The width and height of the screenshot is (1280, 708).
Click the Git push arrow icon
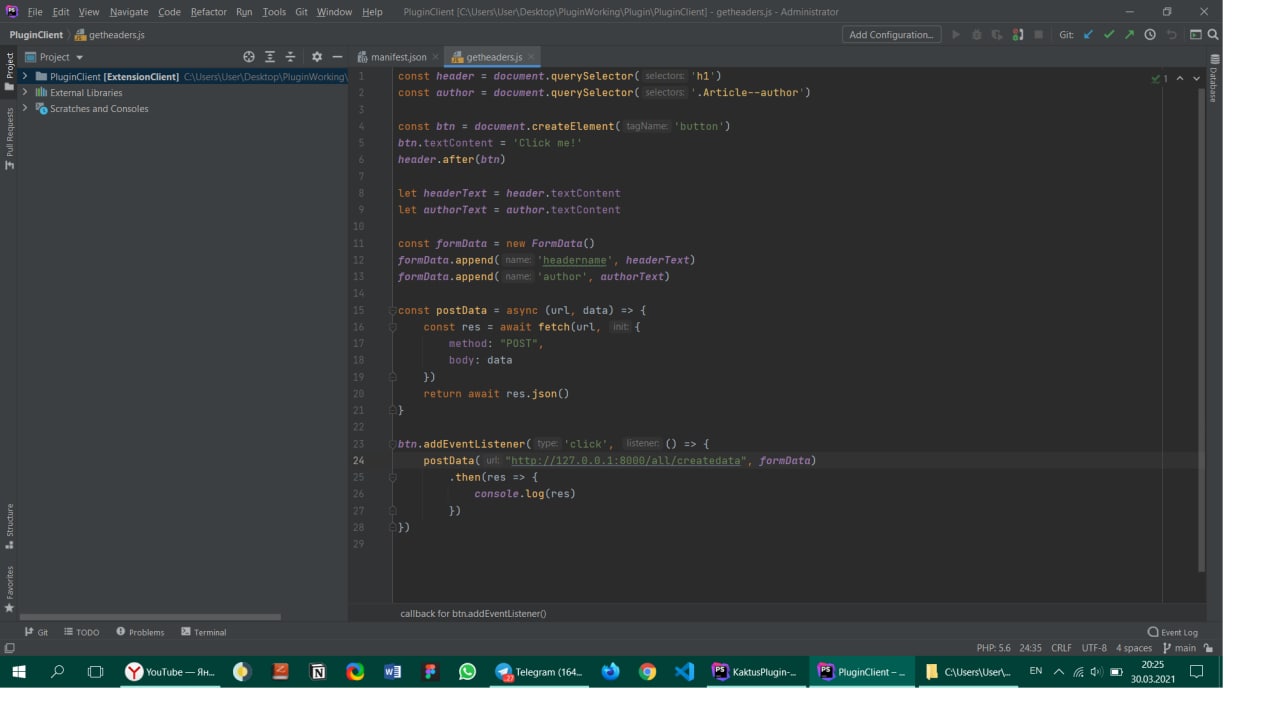click(x=1129, y=35)
